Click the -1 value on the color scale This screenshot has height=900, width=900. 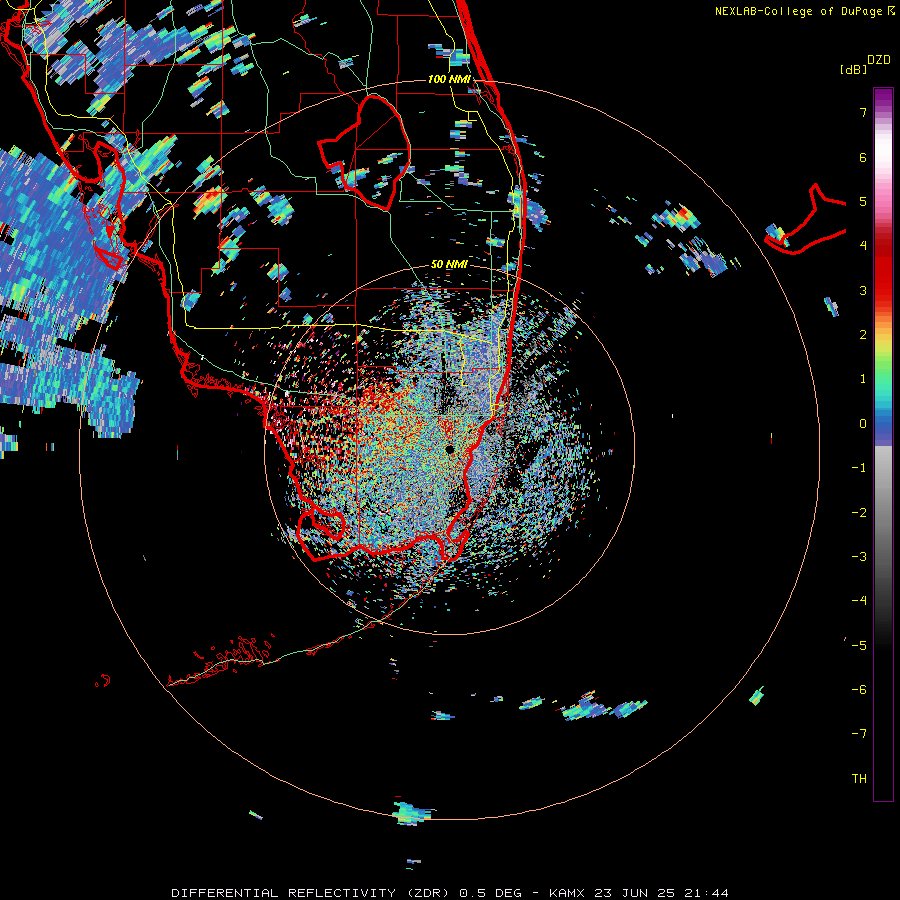[x=859, y=468]
